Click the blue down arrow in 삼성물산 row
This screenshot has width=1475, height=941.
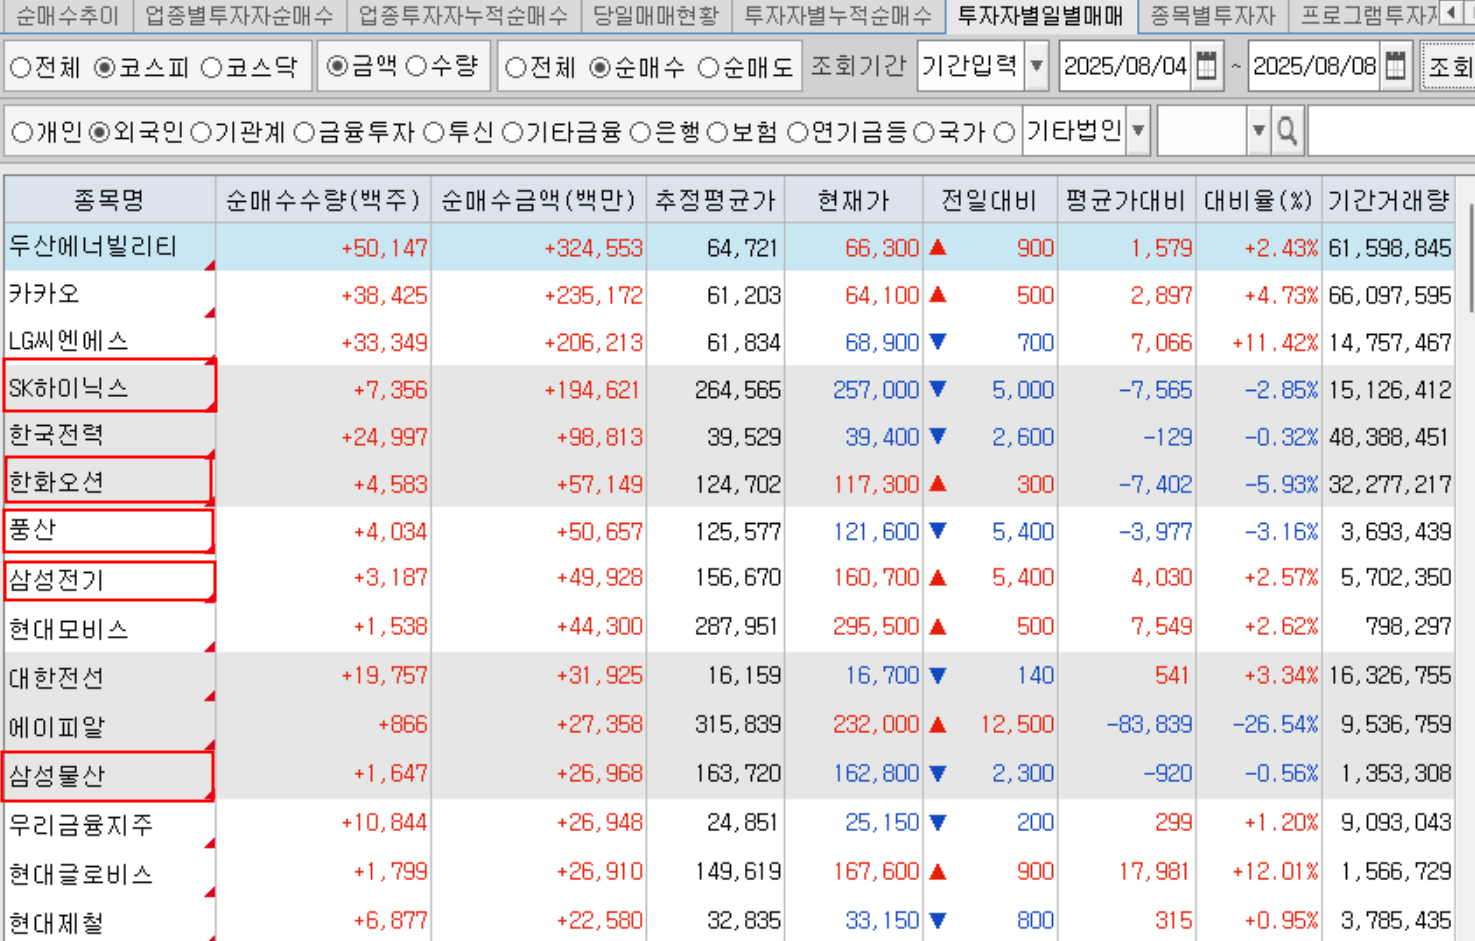point(938,773)
